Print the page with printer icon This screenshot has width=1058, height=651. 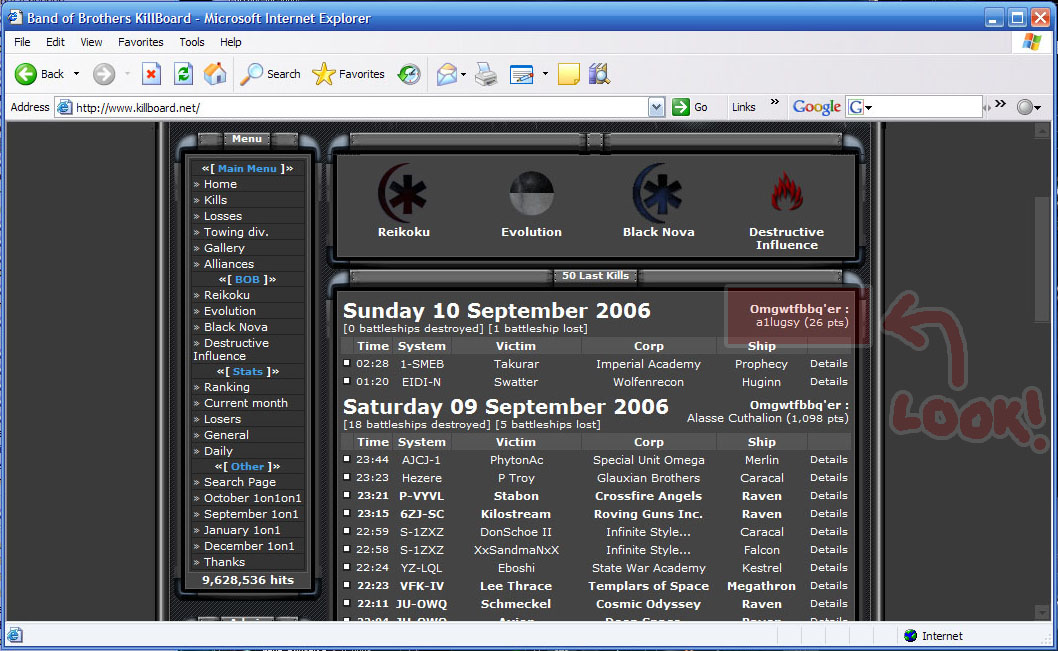coord(486,74)
